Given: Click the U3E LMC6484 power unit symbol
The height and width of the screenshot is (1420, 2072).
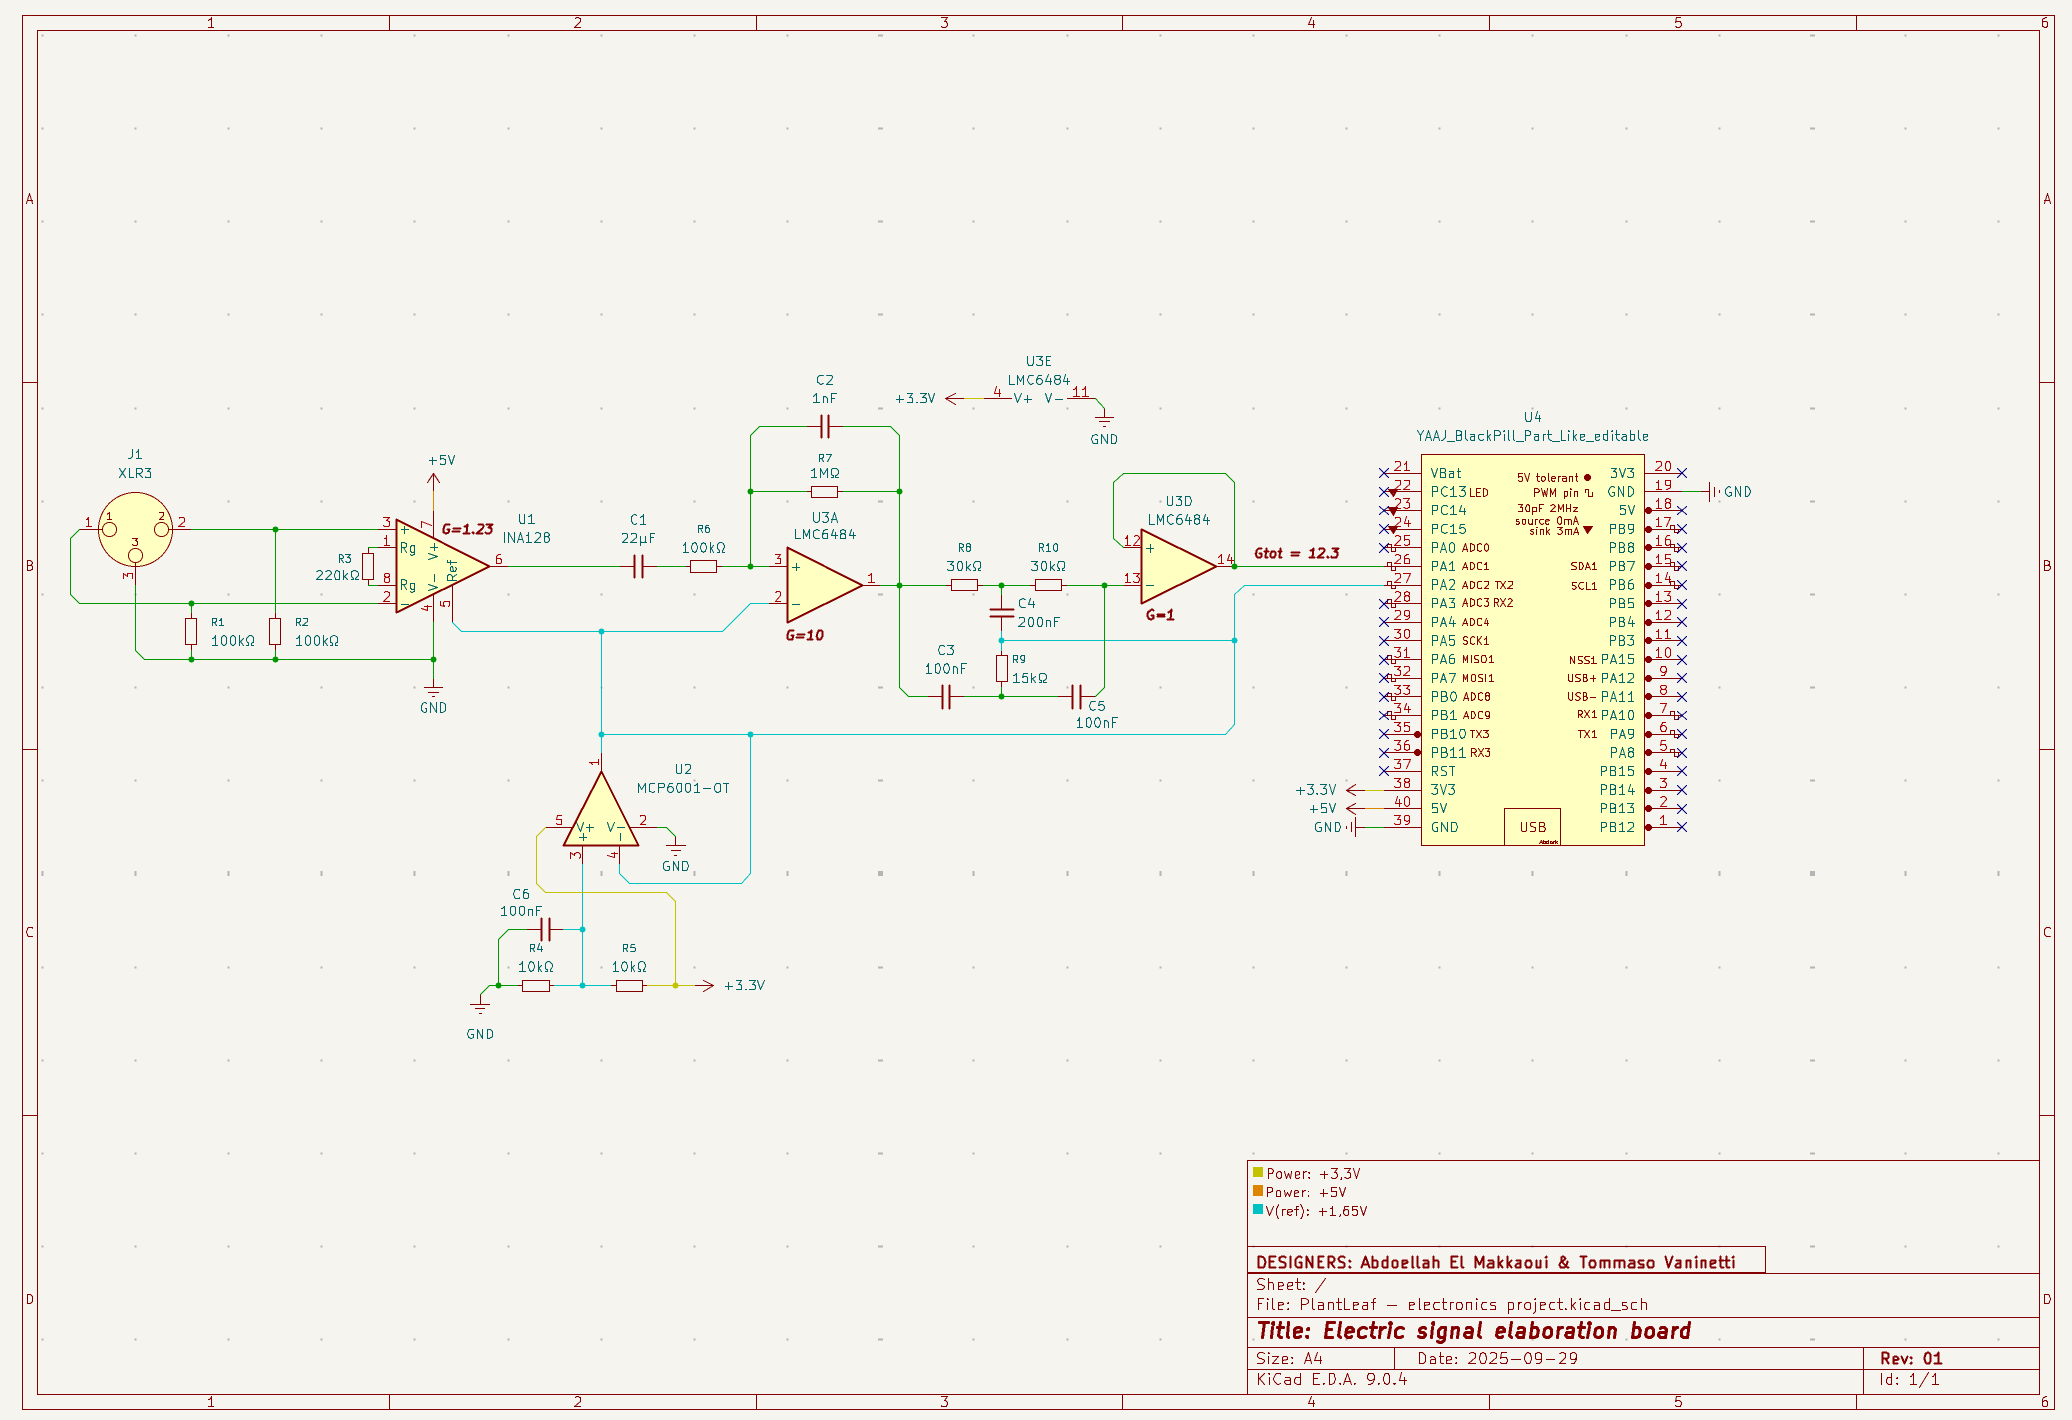Looking at the screenshot, I should click(1038, 398).
